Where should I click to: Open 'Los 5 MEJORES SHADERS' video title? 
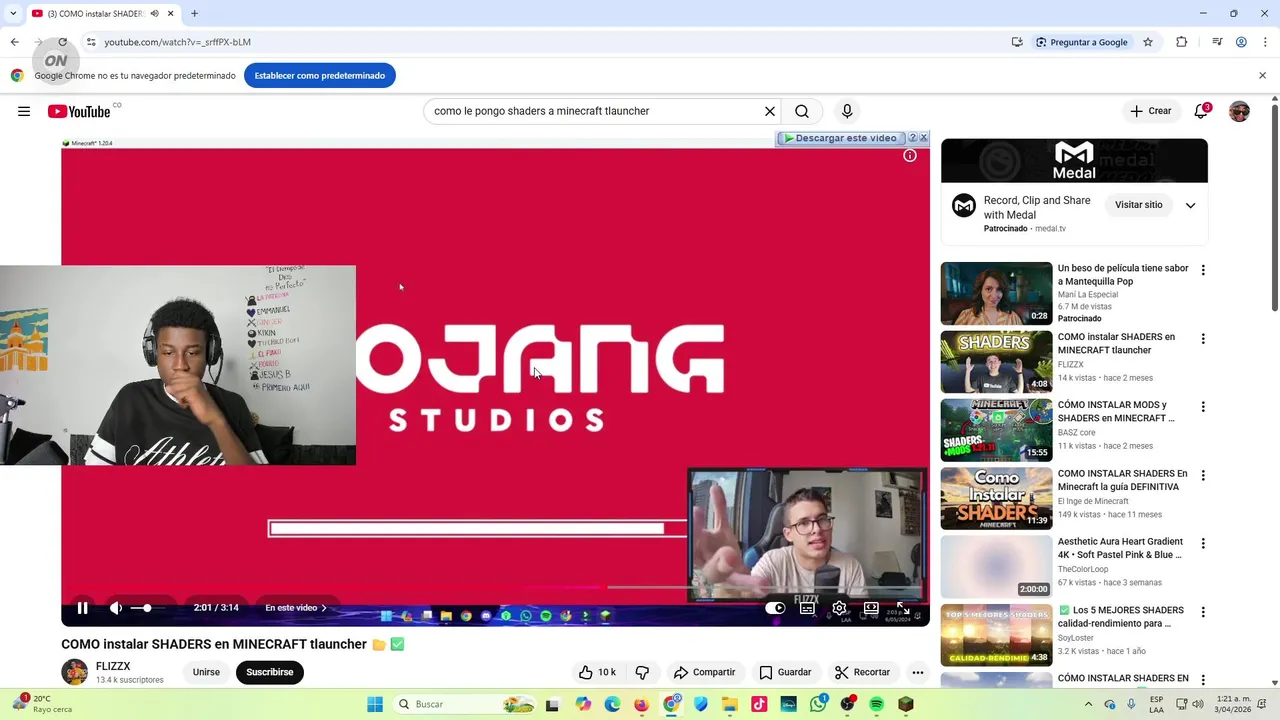[x=1122, y=617]
